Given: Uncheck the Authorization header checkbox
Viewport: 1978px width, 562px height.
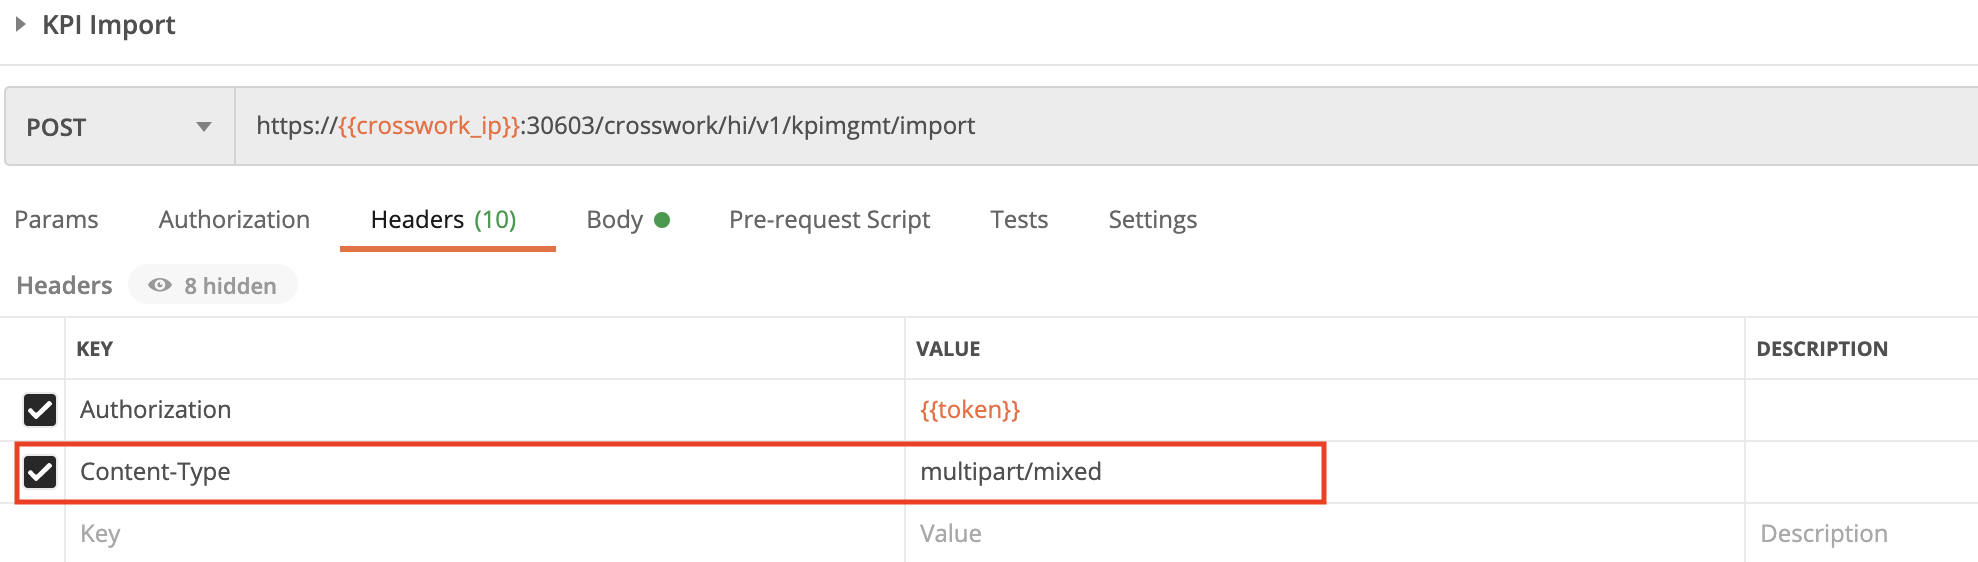Looking at the screenshot, I should [x=40, y=409].
